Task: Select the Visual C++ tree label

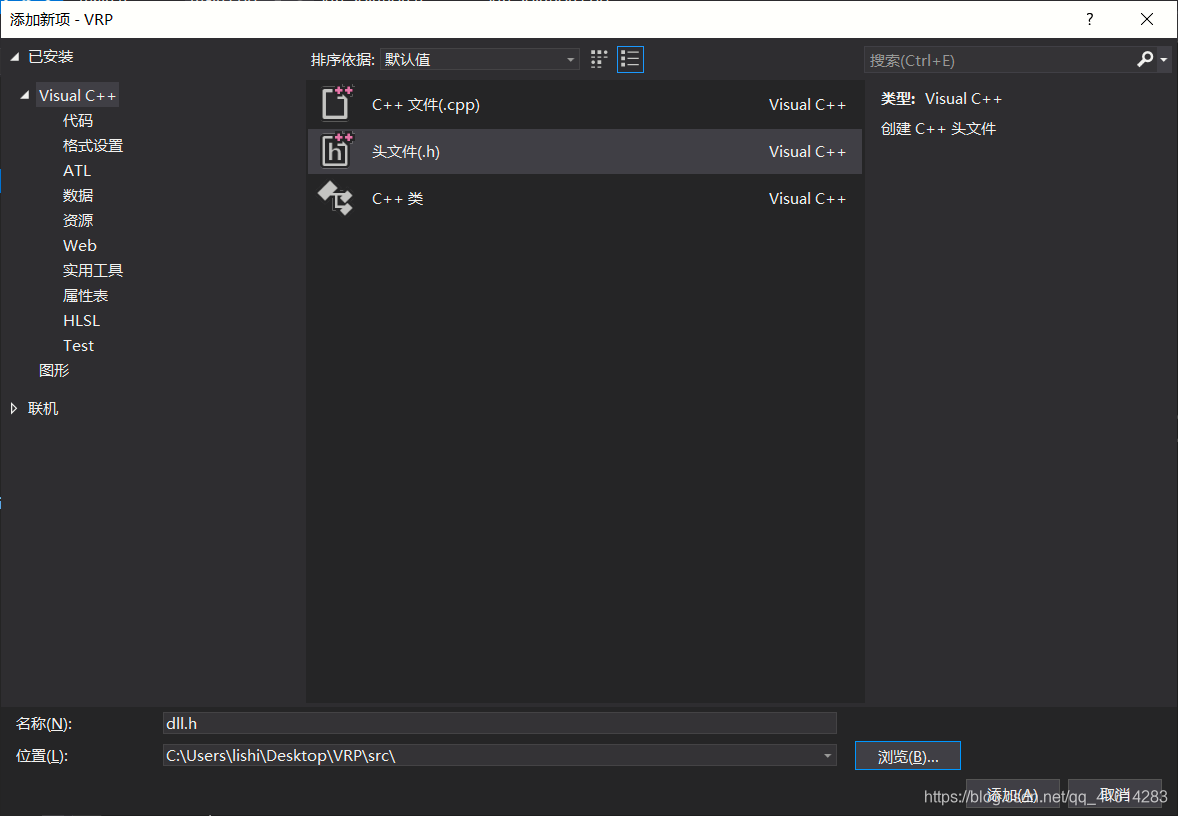Action: pyautogui.click(x=77, y=95)
